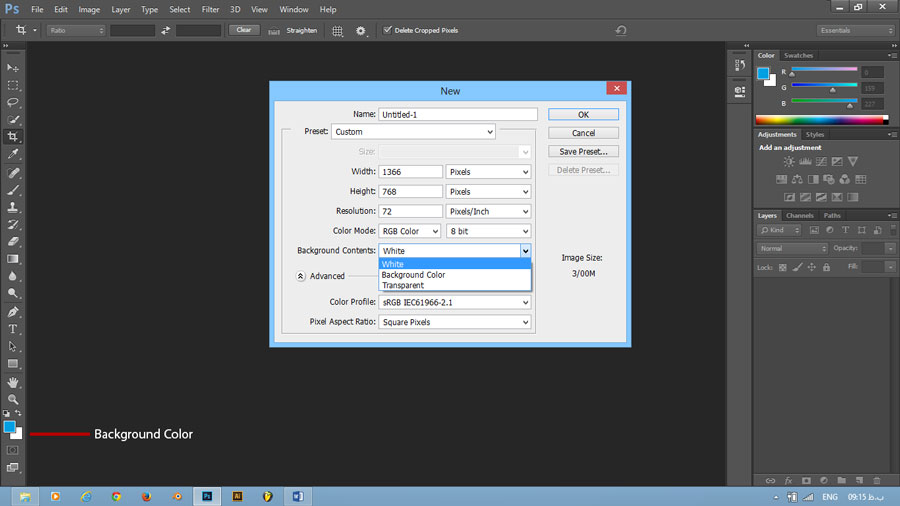This screenshot has height=506, width=900.
Task: Open Pixel Aspect Ratio dropdown
Action: pos(455,322)
